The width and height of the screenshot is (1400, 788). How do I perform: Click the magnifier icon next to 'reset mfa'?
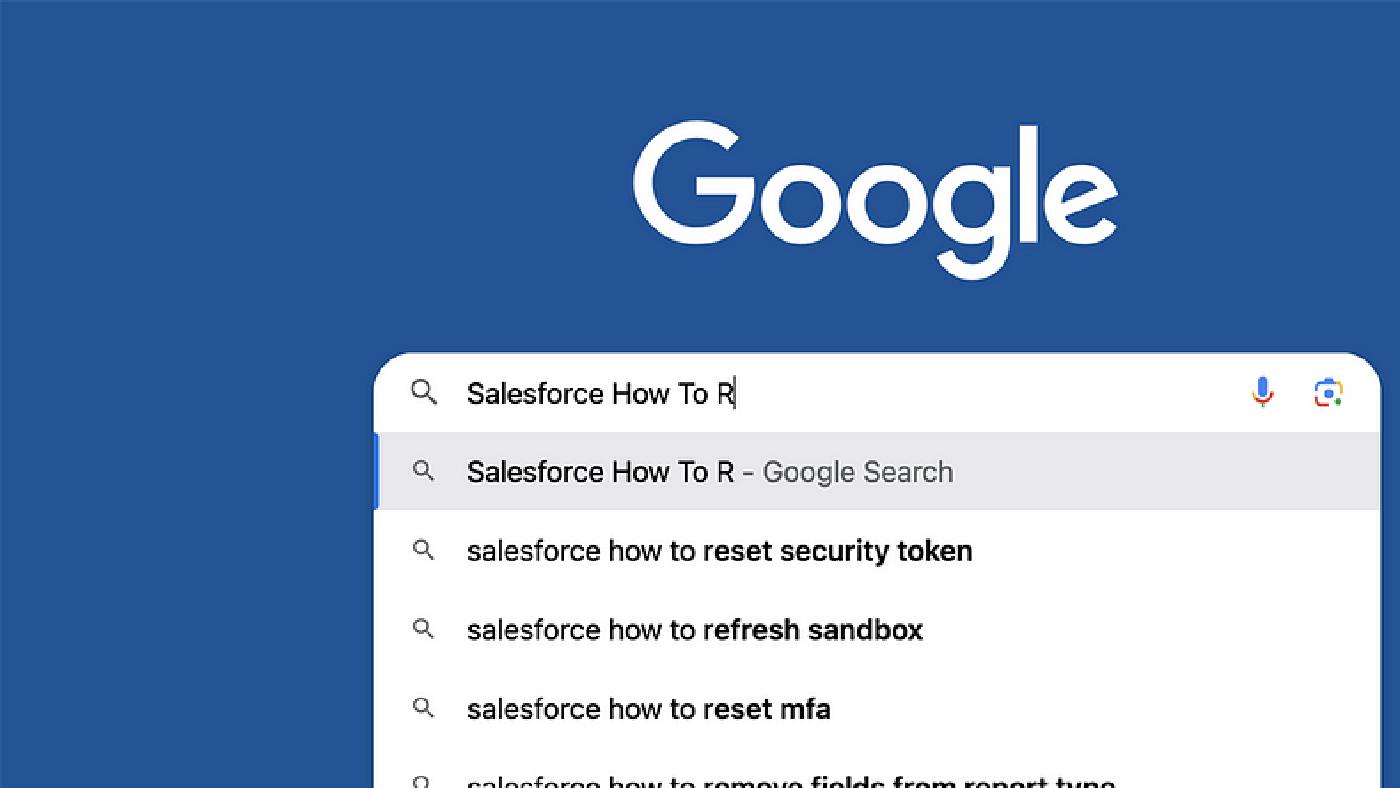click(x=424, y=708)
